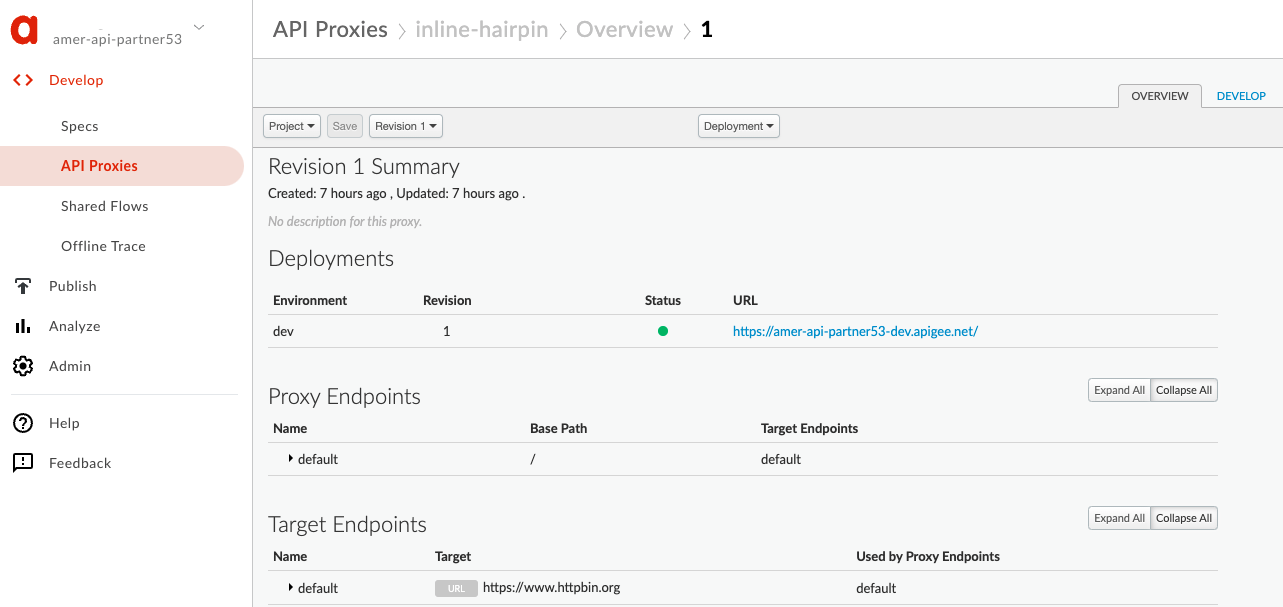Open the Project dropdown menu
Viewport: 1283px width, 607px height.
[292, 126]
